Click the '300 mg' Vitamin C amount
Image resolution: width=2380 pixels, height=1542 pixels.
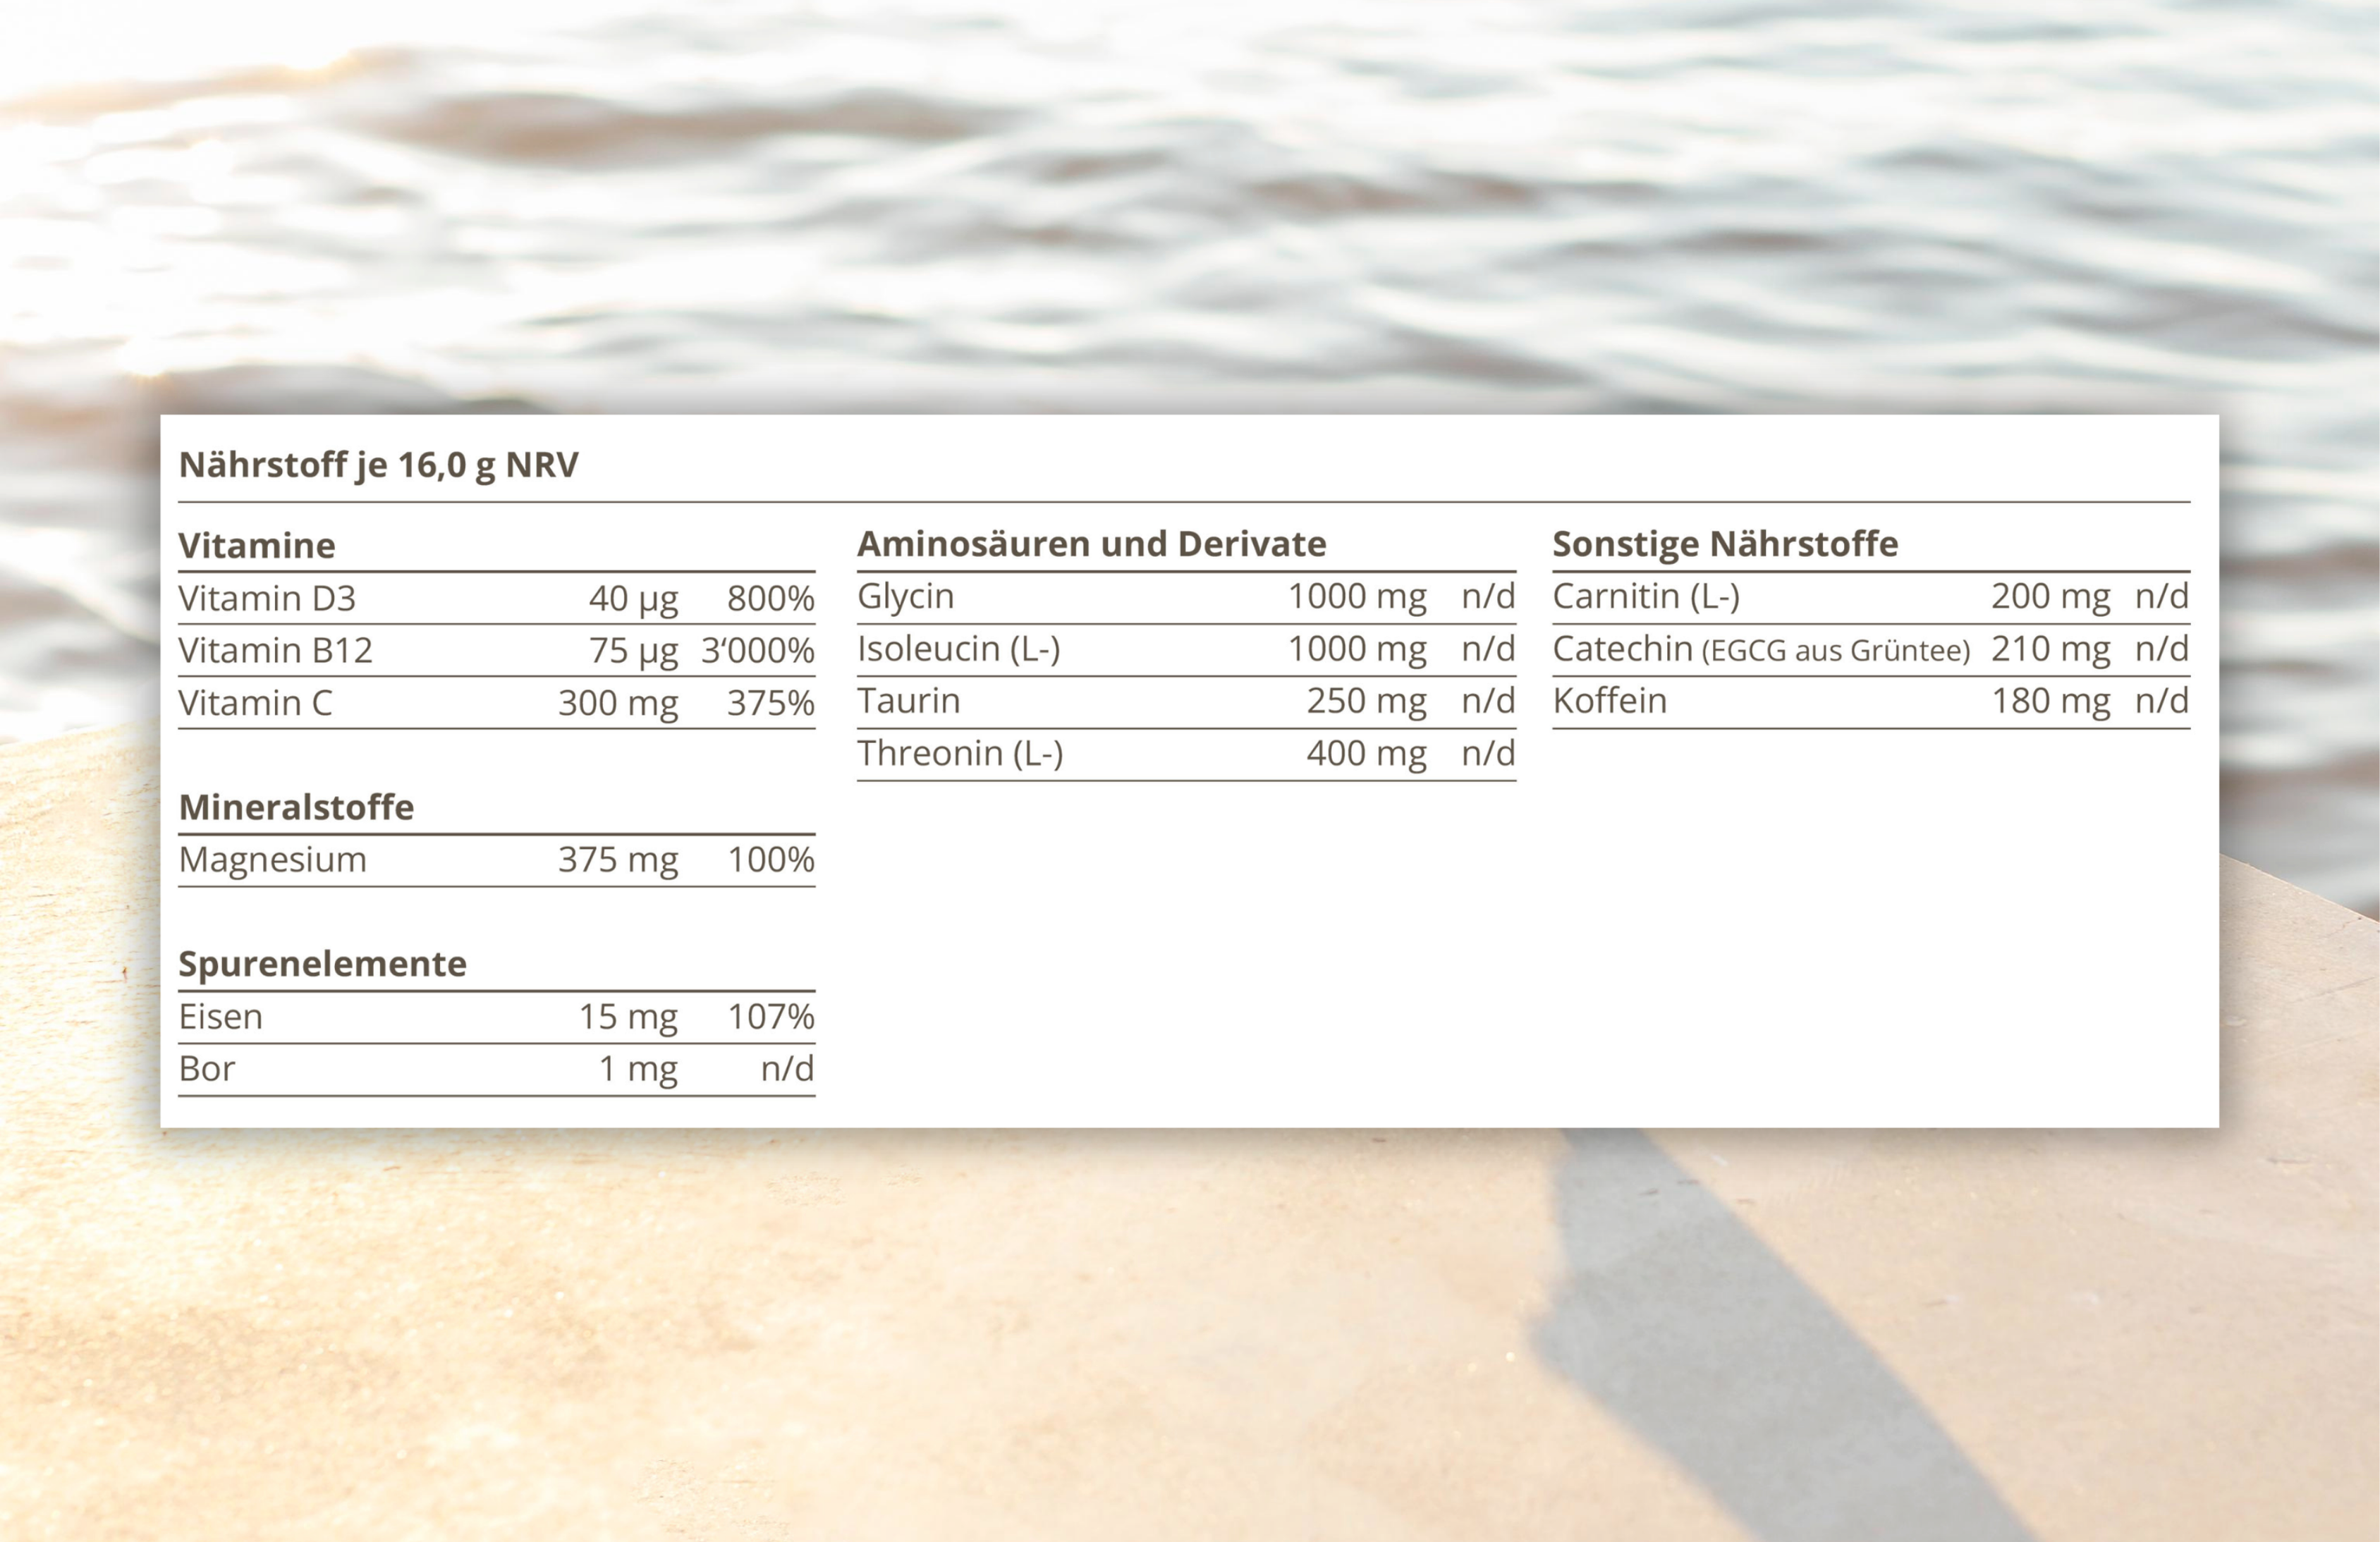(x=618, y=705)
